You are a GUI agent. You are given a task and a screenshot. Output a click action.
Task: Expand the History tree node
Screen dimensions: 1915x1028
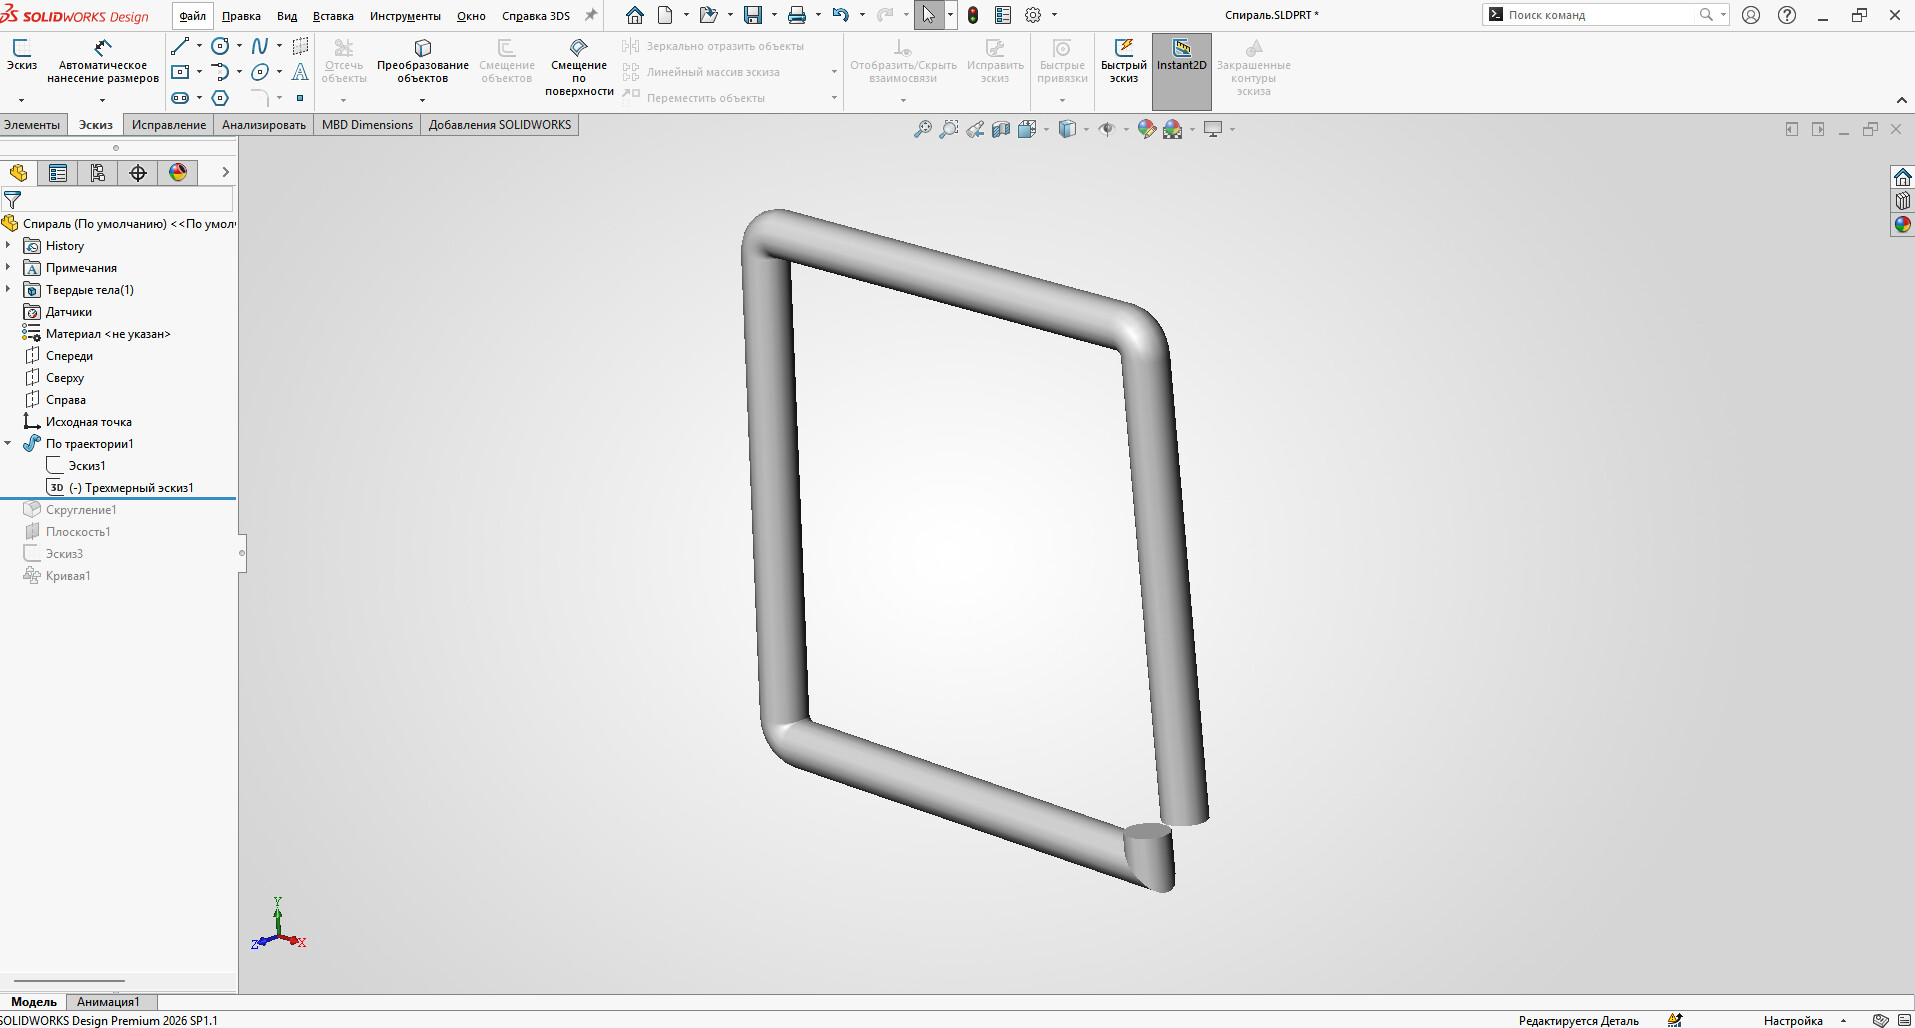coord(8,246)
